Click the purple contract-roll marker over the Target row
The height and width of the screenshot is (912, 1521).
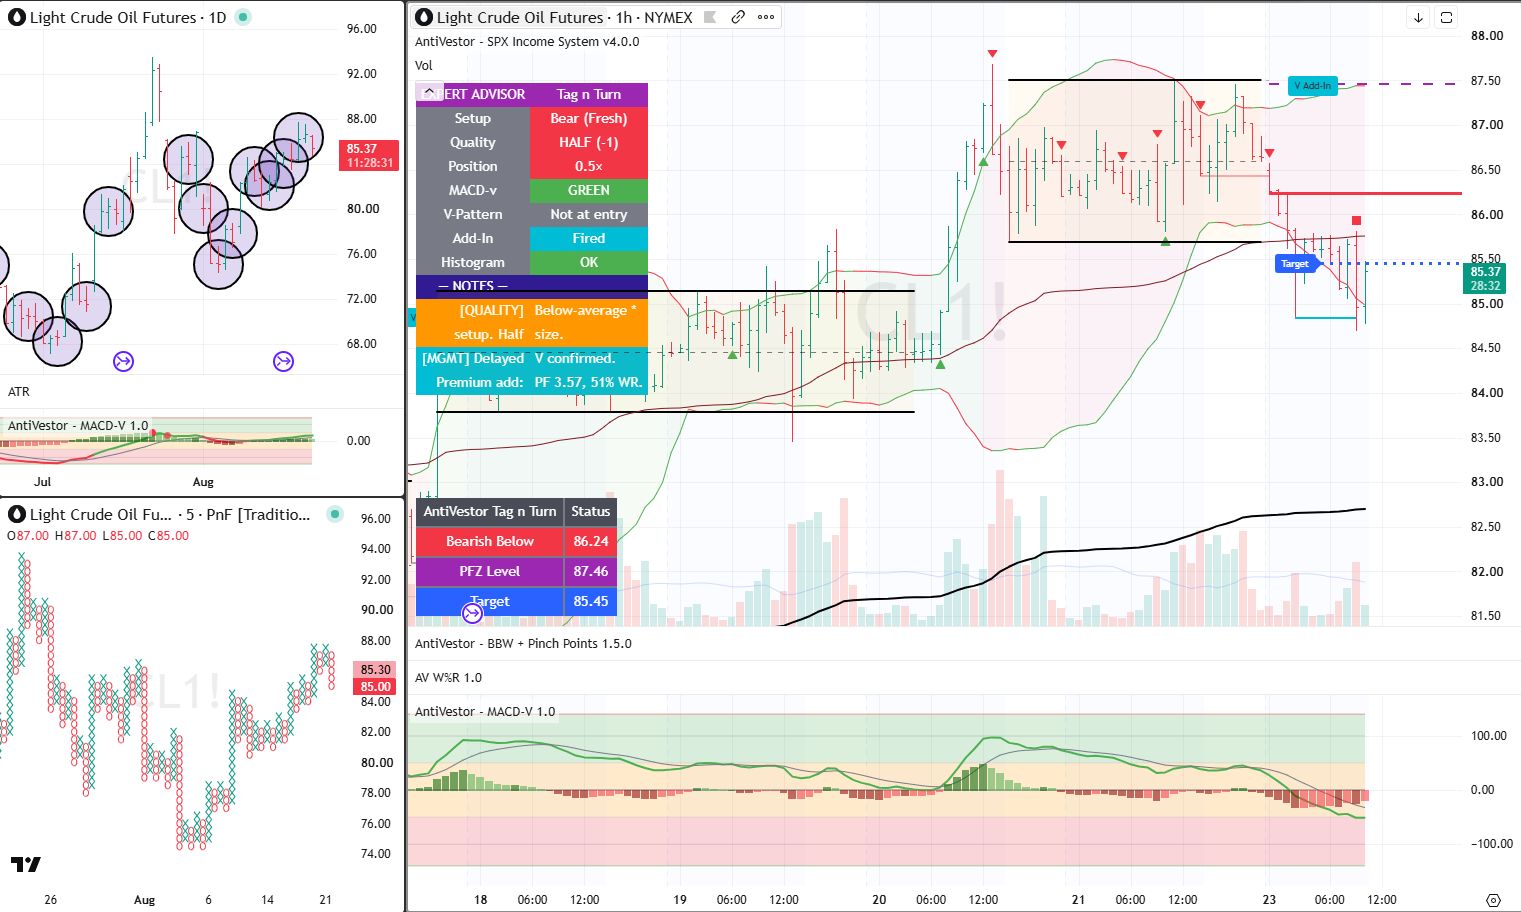click(x=473, y=612)
